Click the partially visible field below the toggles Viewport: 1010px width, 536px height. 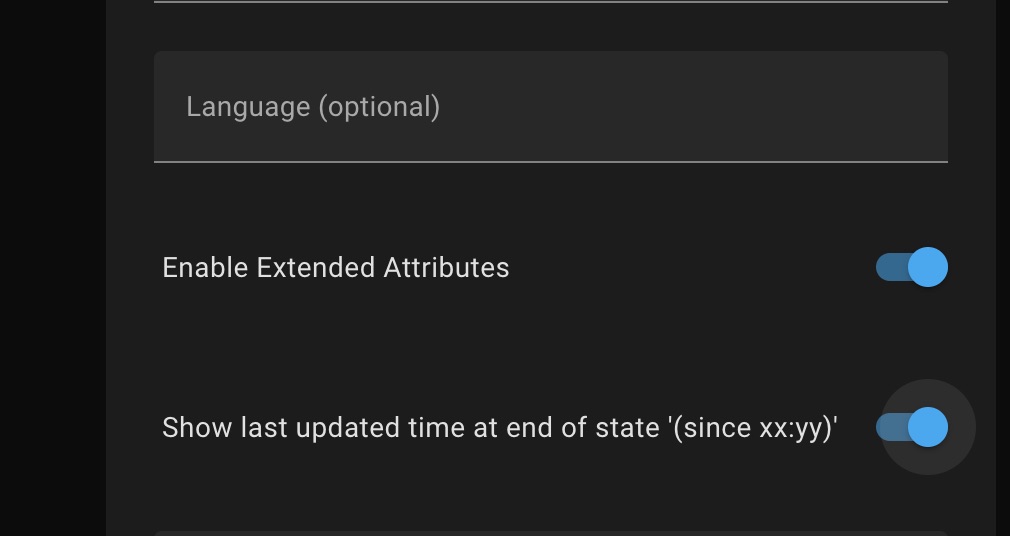click(x=550, y=533)
